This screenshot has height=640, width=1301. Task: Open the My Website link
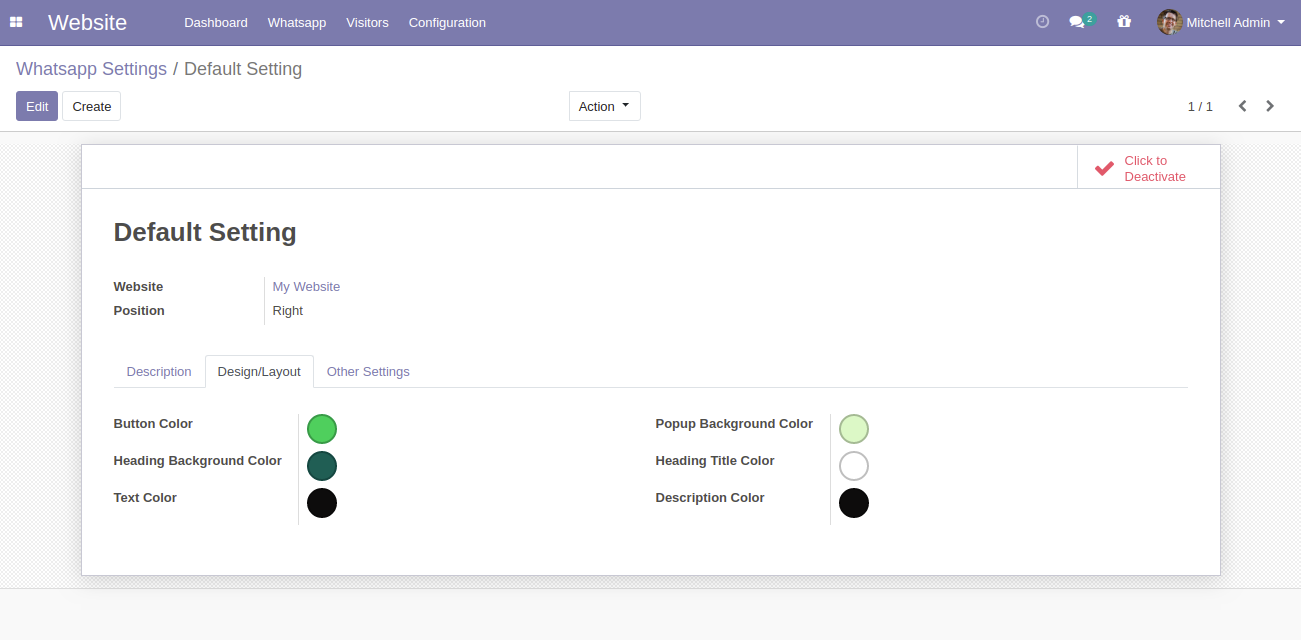pos(306,286)
